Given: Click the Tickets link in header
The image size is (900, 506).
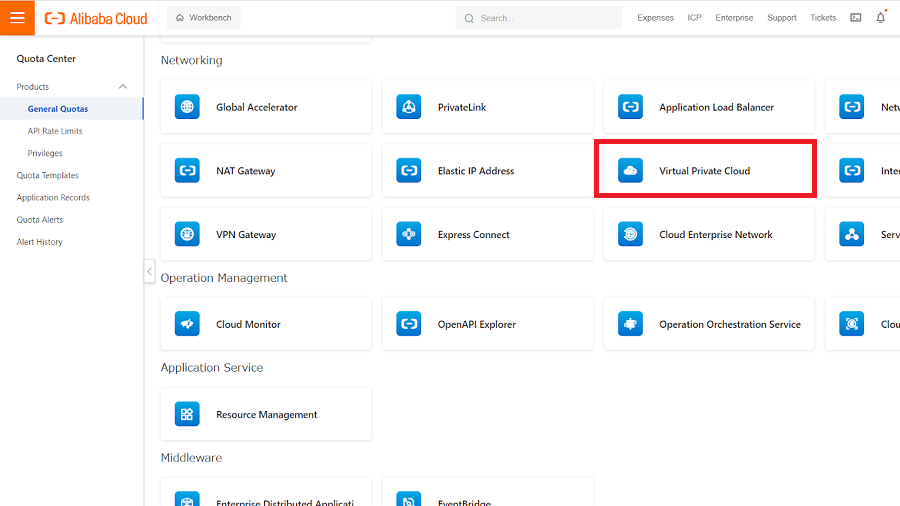Looking at the screenshot, I should pos(823,18).
